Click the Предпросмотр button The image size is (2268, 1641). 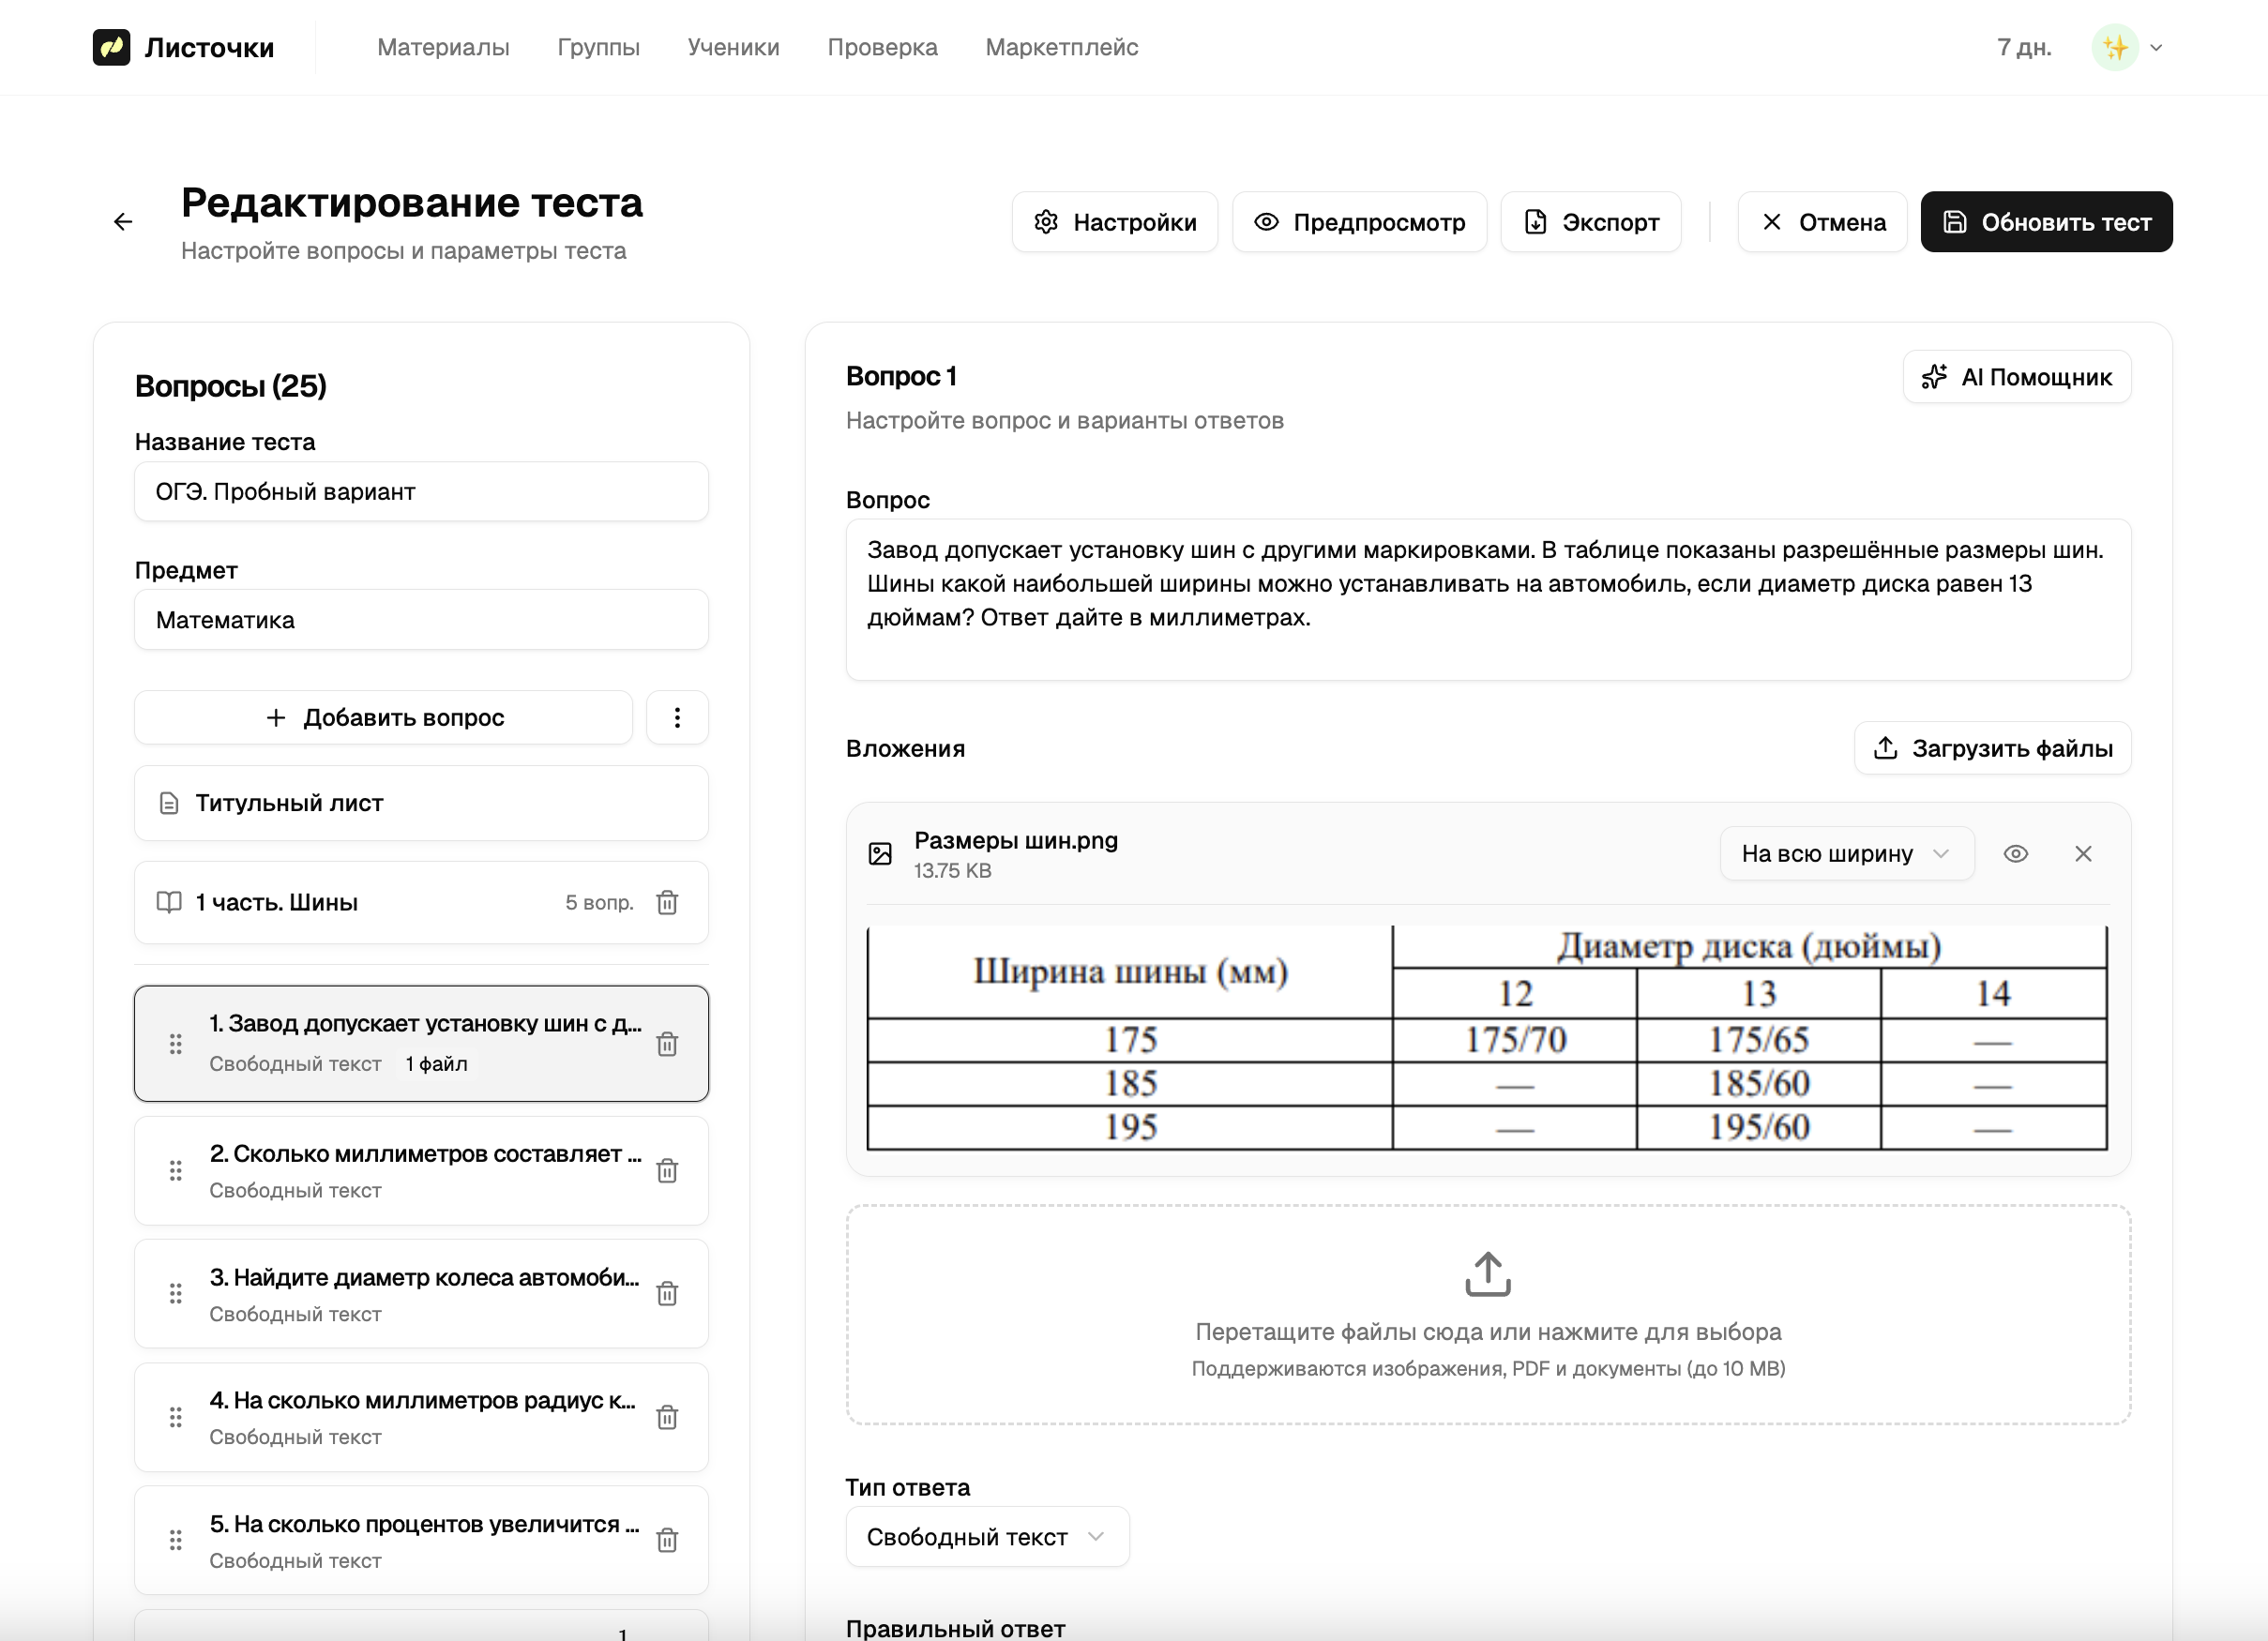pyautogui.click(x=1359, y=222)
